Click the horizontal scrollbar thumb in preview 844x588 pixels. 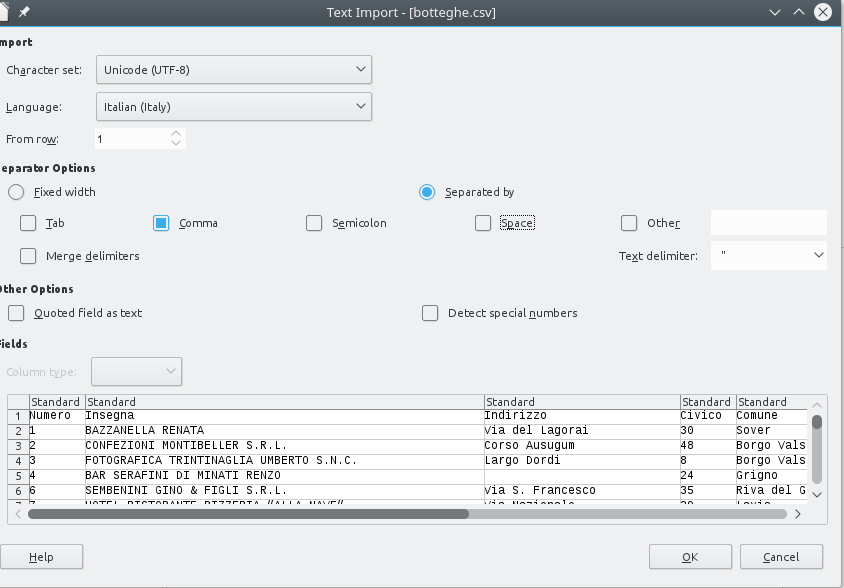[248, 514]
